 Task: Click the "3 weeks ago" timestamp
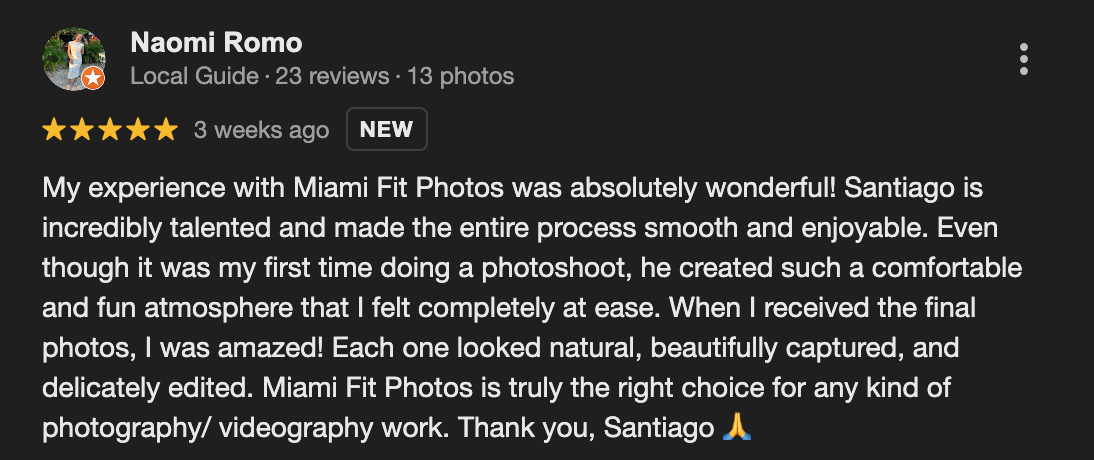[261, 130]
